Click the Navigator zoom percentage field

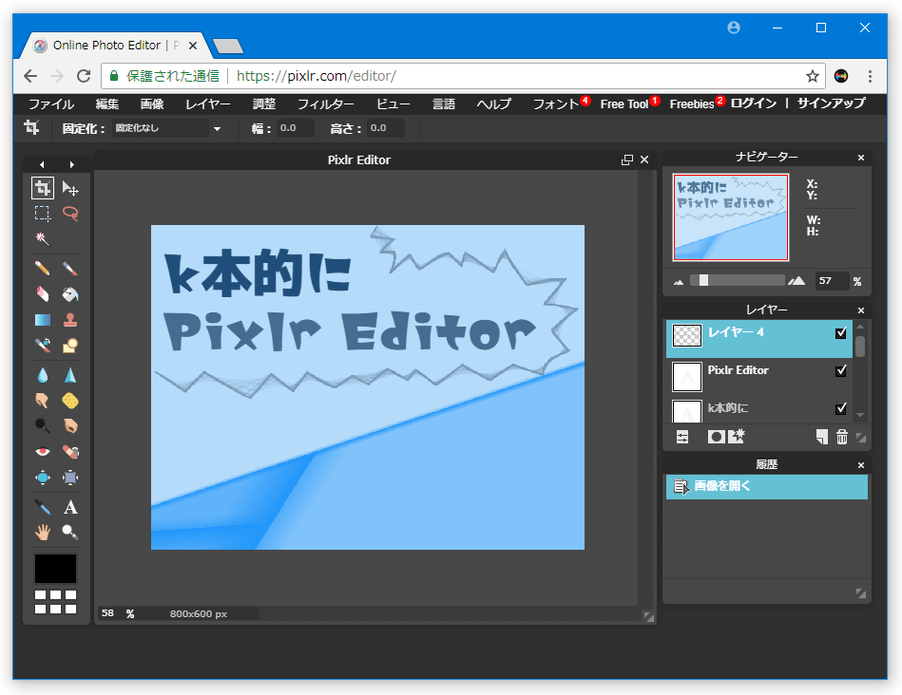point(832,281)
